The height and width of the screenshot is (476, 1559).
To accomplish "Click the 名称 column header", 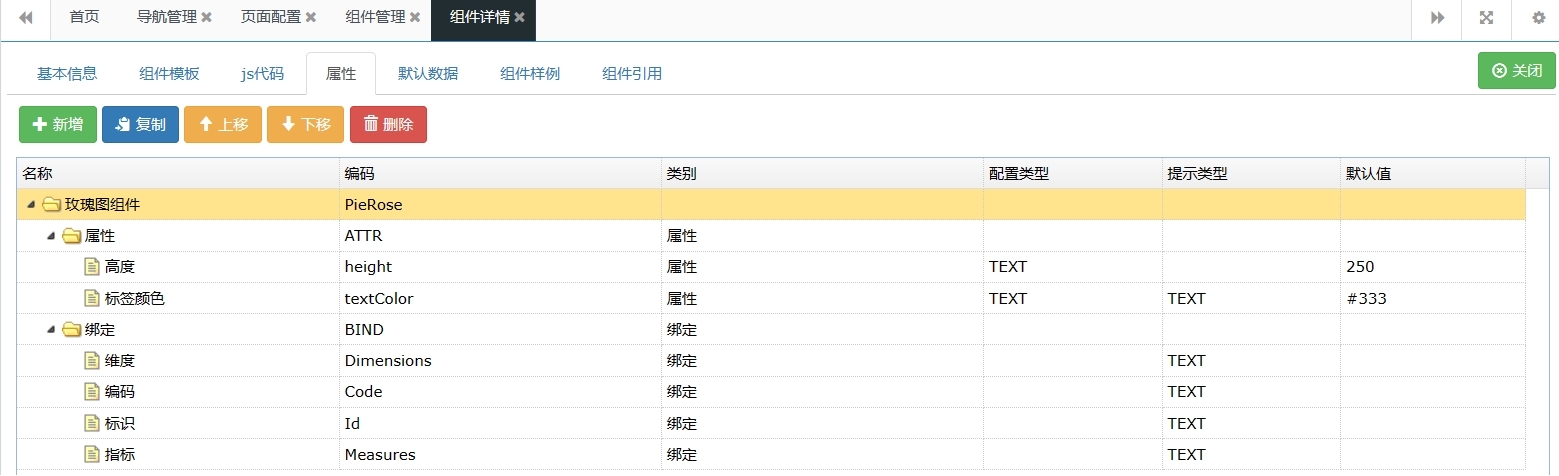I will (x=178, y=173).
